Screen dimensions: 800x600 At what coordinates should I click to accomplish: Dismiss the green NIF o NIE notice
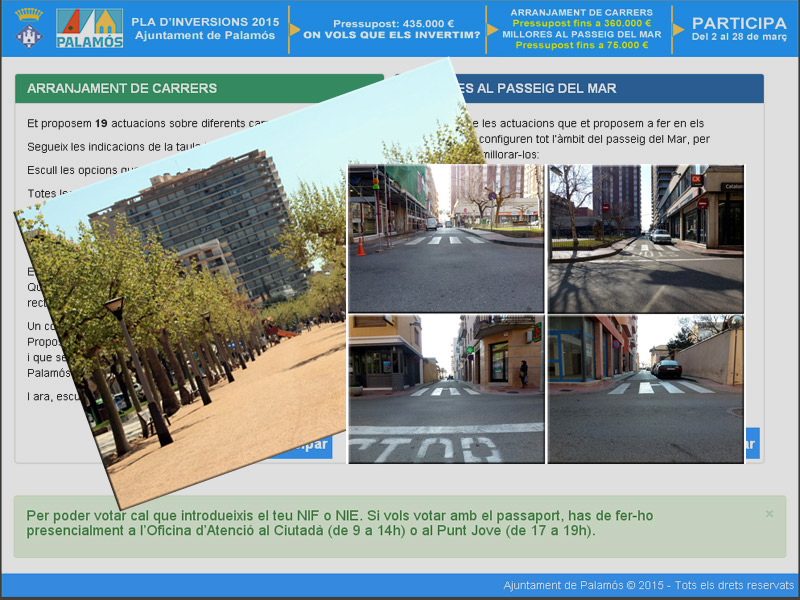coord(769,514)
